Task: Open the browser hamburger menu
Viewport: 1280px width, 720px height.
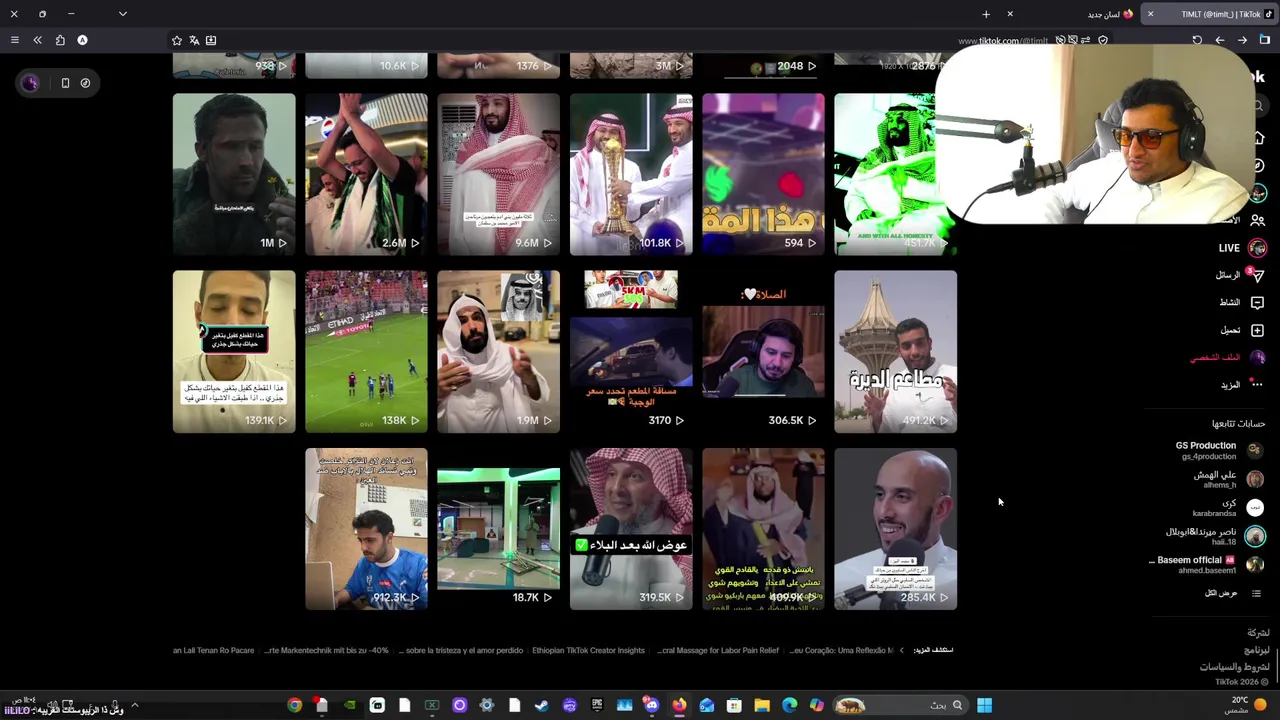Action: pyautogui.click(x=15, y=40)
